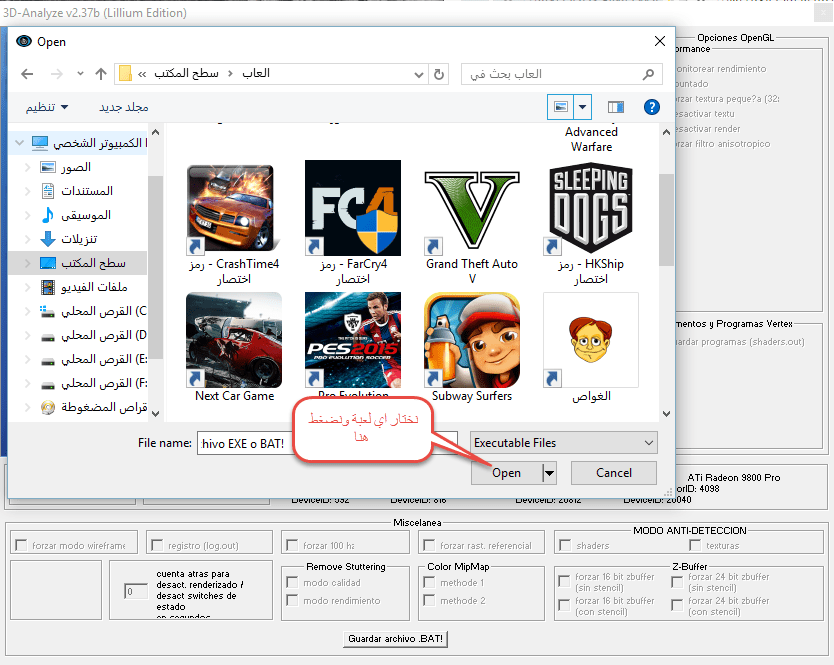Click the search magnifier icon

coord(648,74)
